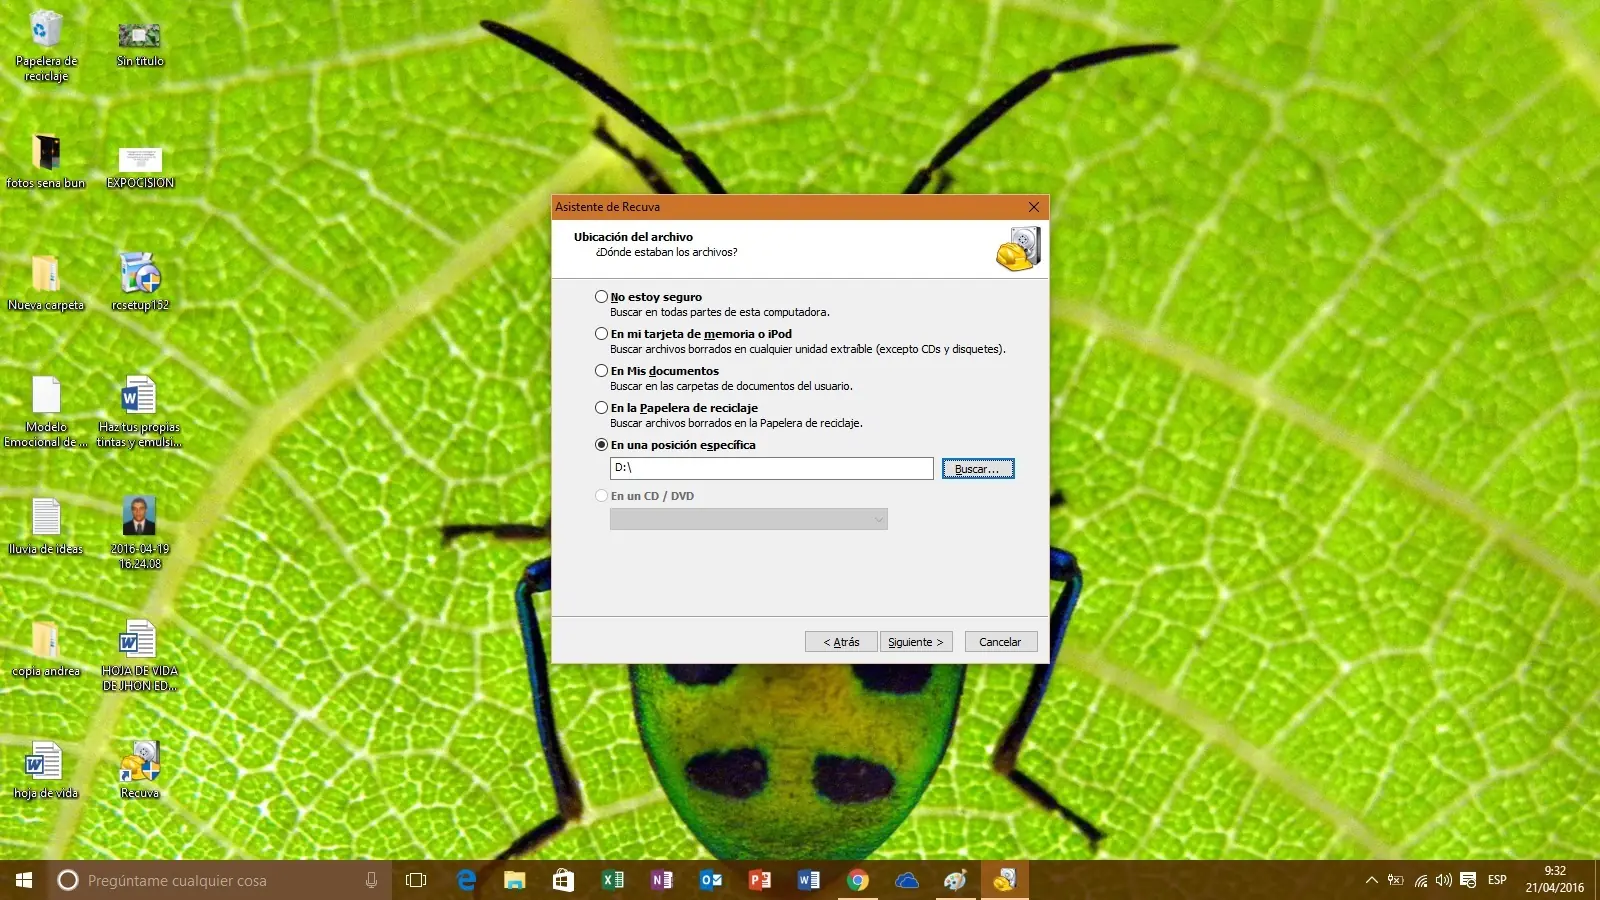Select the 'HOJA DE VIDA DE JHON ED...' document
Viewport: 1600px width, 900px height.
click(139, 656)
